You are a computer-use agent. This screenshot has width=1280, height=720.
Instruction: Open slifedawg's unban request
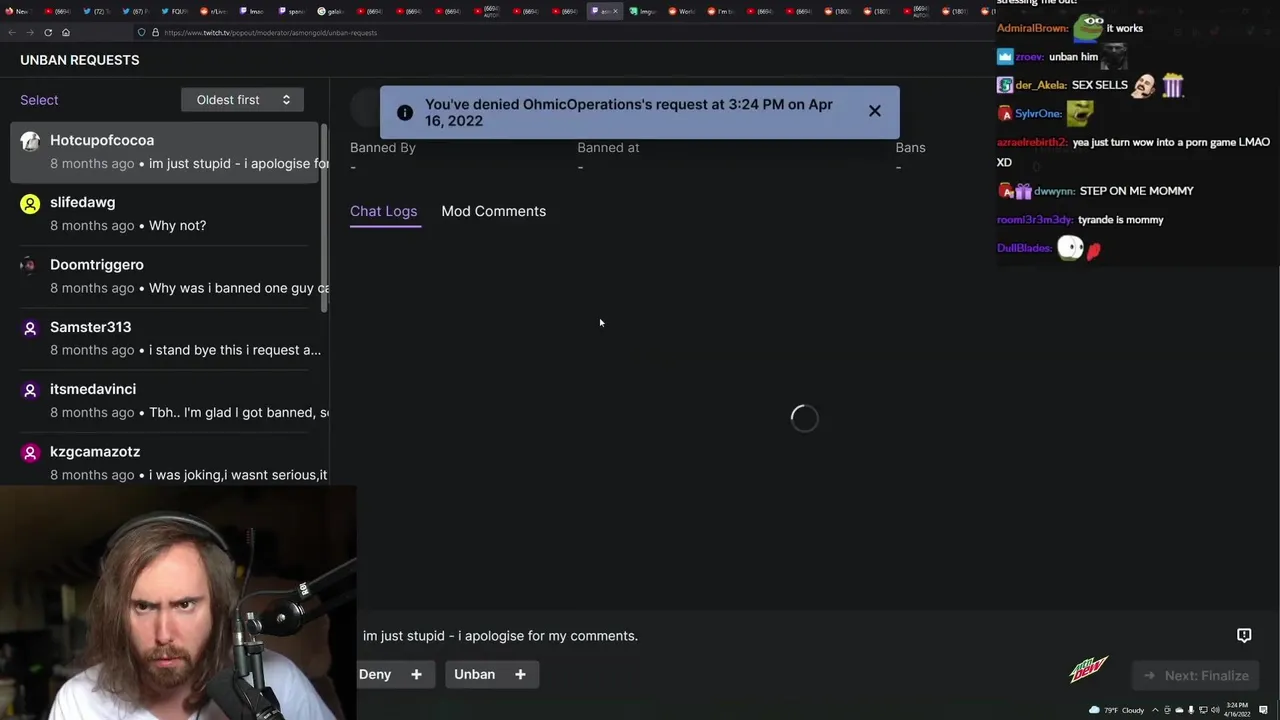pos(166,214)
